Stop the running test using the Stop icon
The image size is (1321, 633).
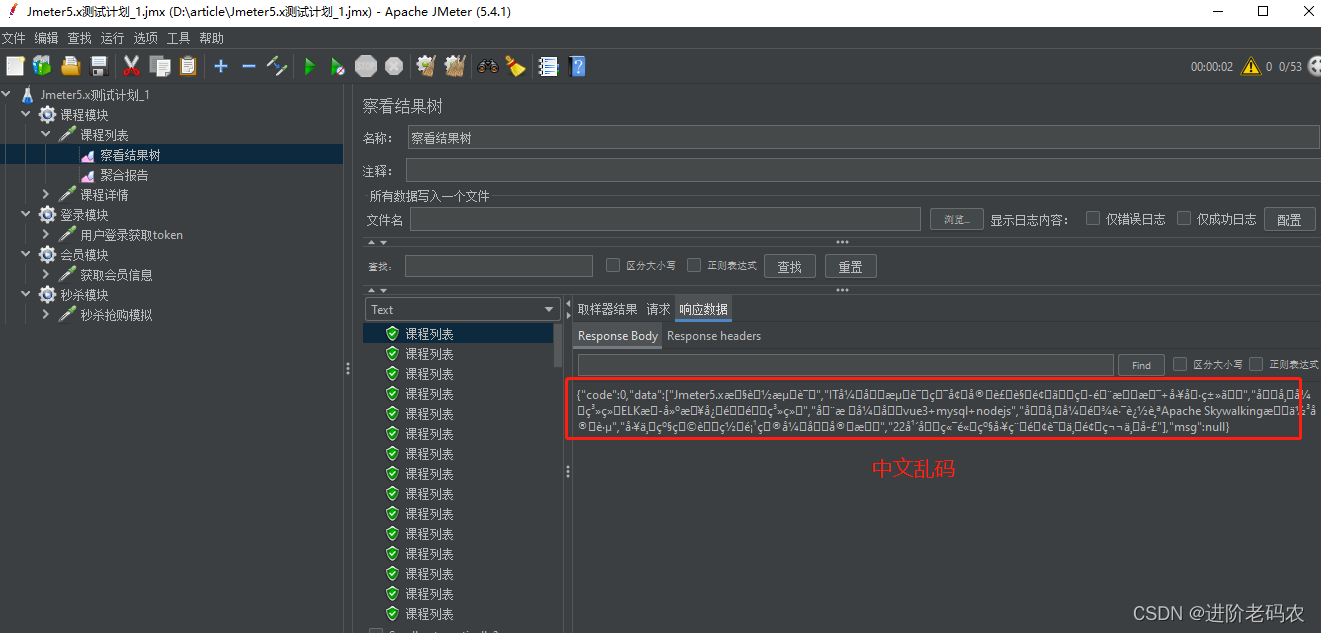[365, 66]
